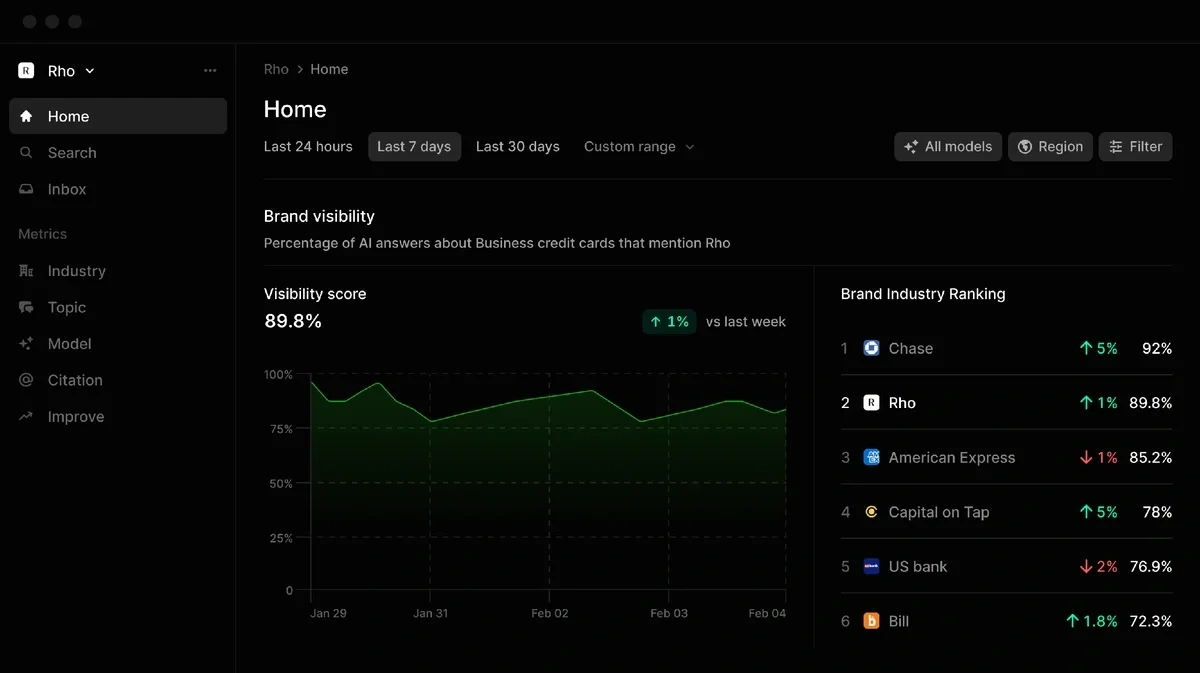Click the Rho workspace logo icon

point(25,70)
